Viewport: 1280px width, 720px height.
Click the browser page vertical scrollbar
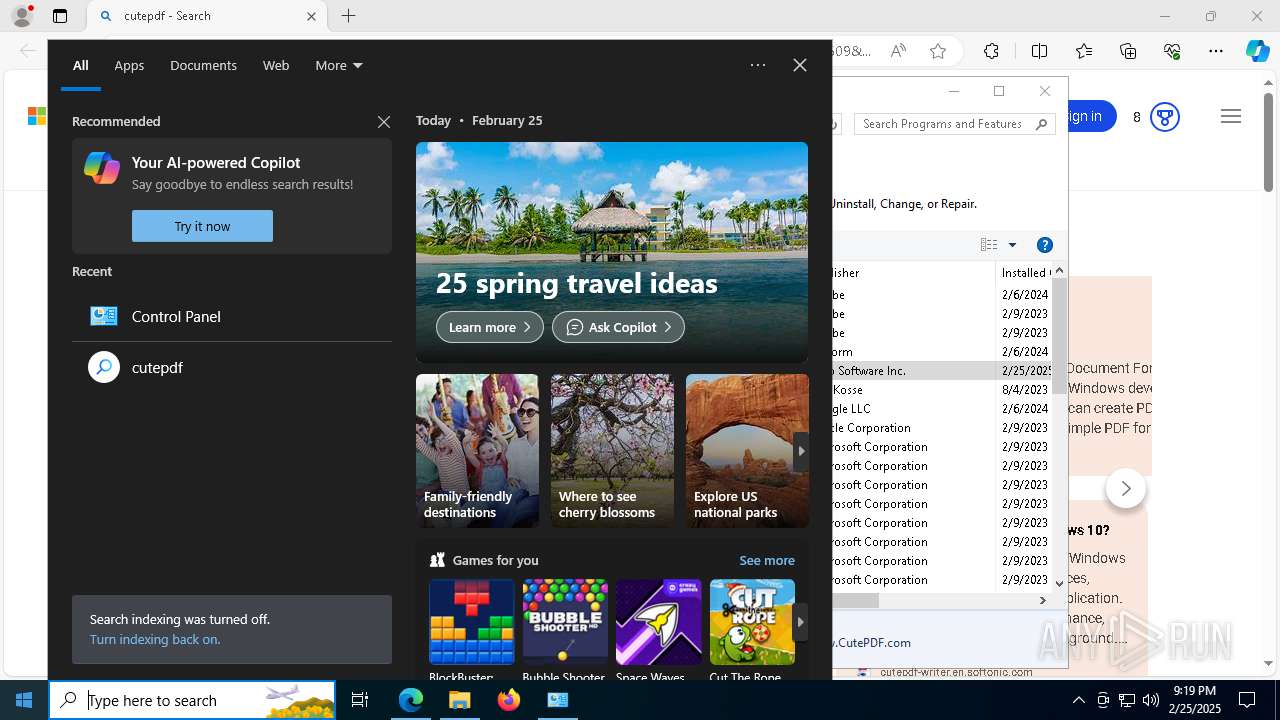click(1268, 142)
